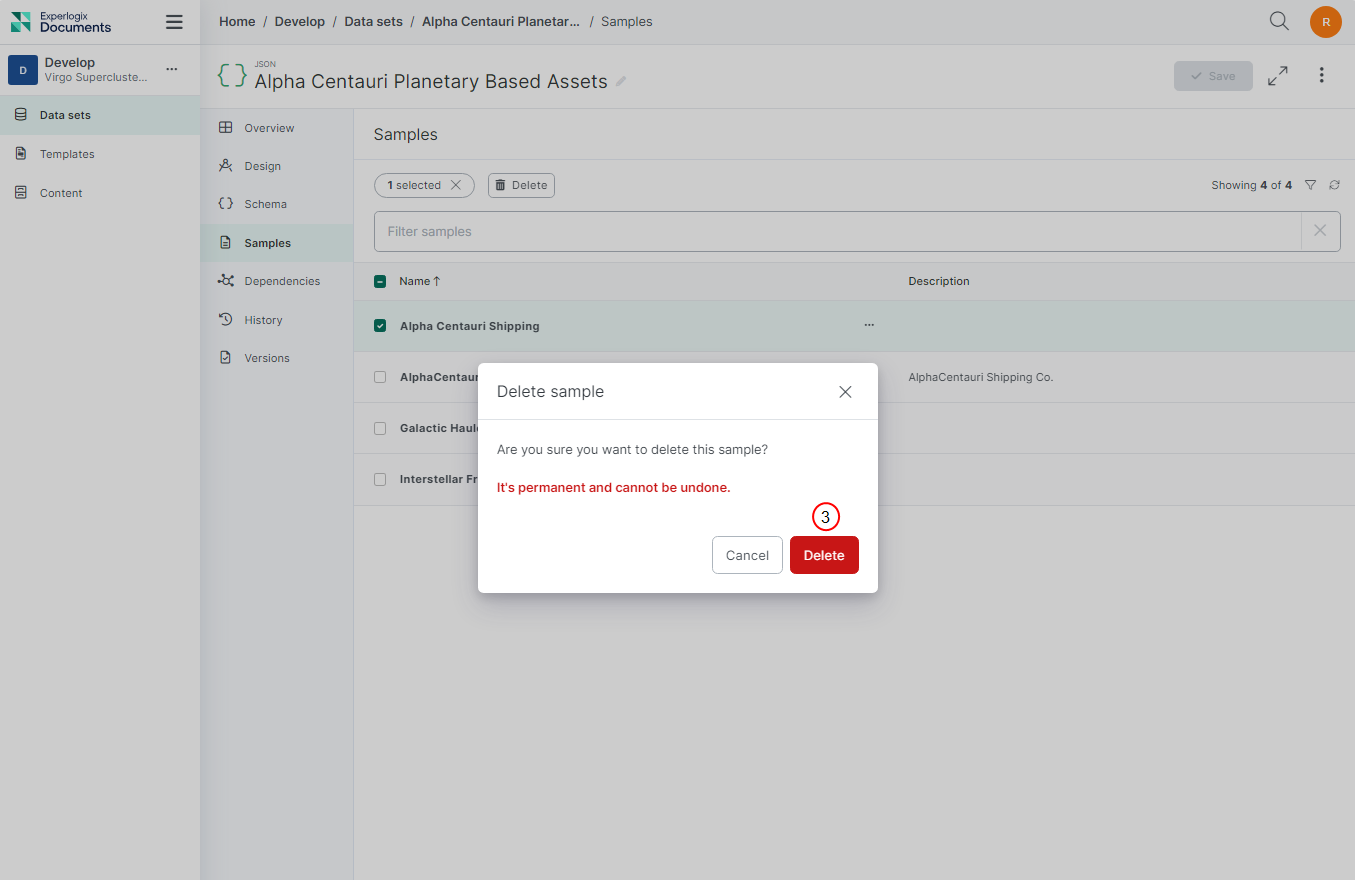Click the filter funnel icon

[1310, 185]
